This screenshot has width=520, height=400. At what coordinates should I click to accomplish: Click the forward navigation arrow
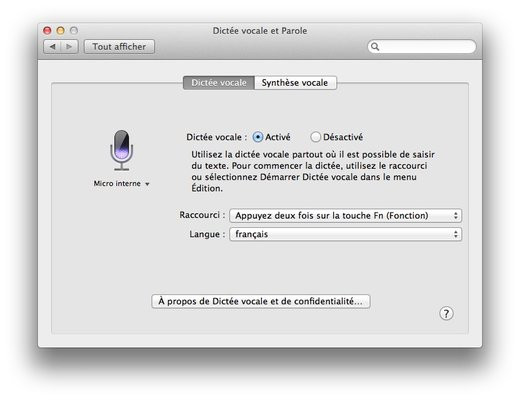click(x=69, y=47)
